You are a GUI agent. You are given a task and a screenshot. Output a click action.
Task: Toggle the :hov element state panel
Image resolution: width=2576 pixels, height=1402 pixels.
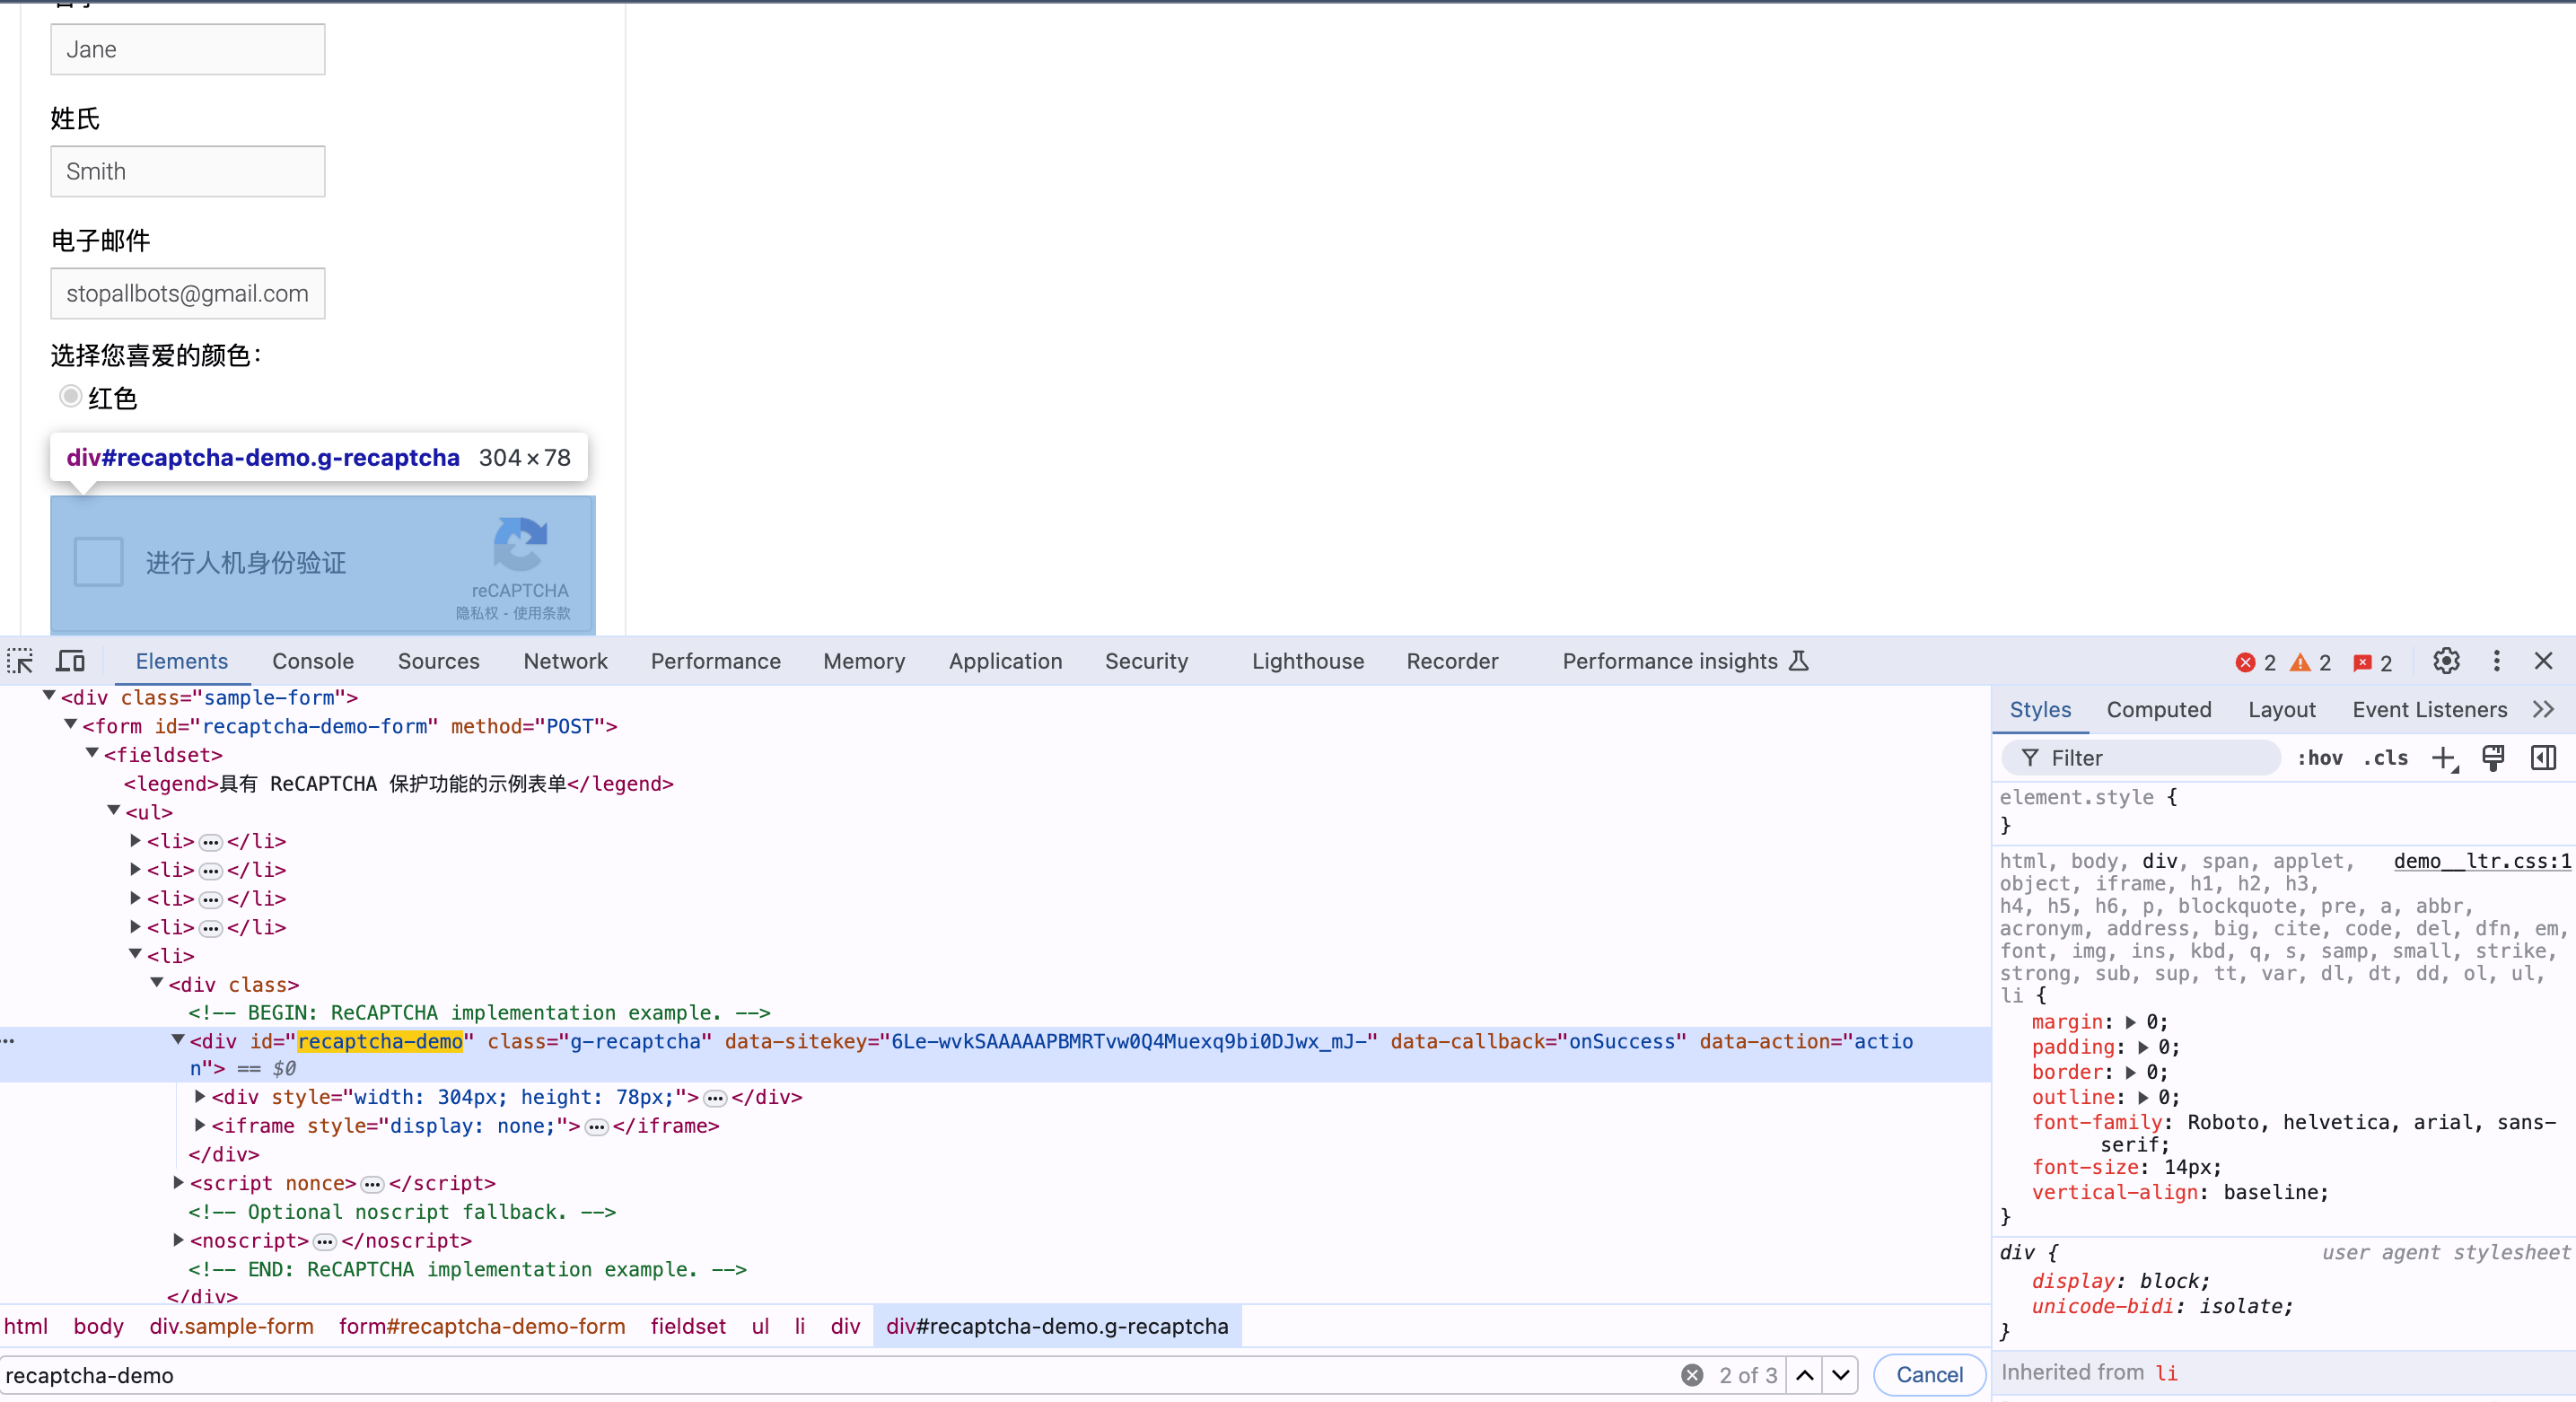point(2319,758)
